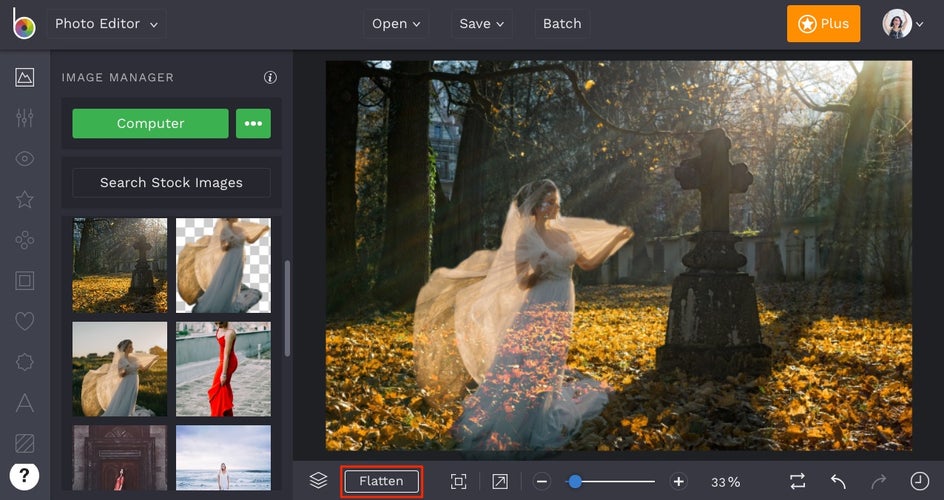Screen dimensions: 944x500
Task: Click the Batch menu item
Action: pyautogui.click(x=562, y=24)
